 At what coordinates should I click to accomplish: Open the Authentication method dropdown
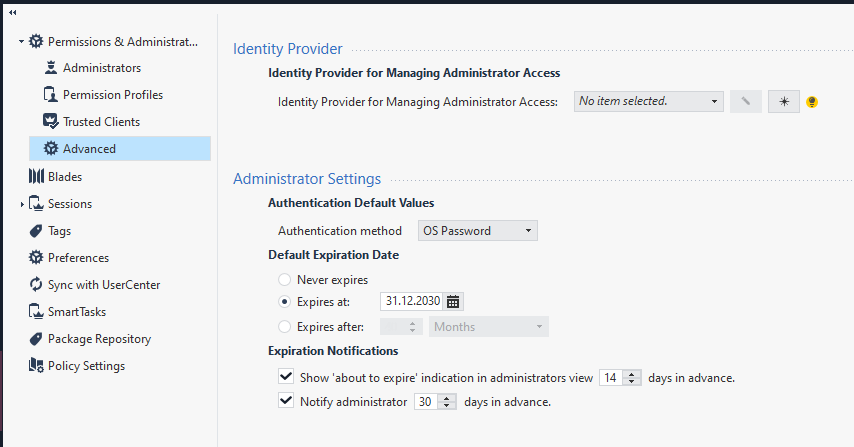coord(477,231)
